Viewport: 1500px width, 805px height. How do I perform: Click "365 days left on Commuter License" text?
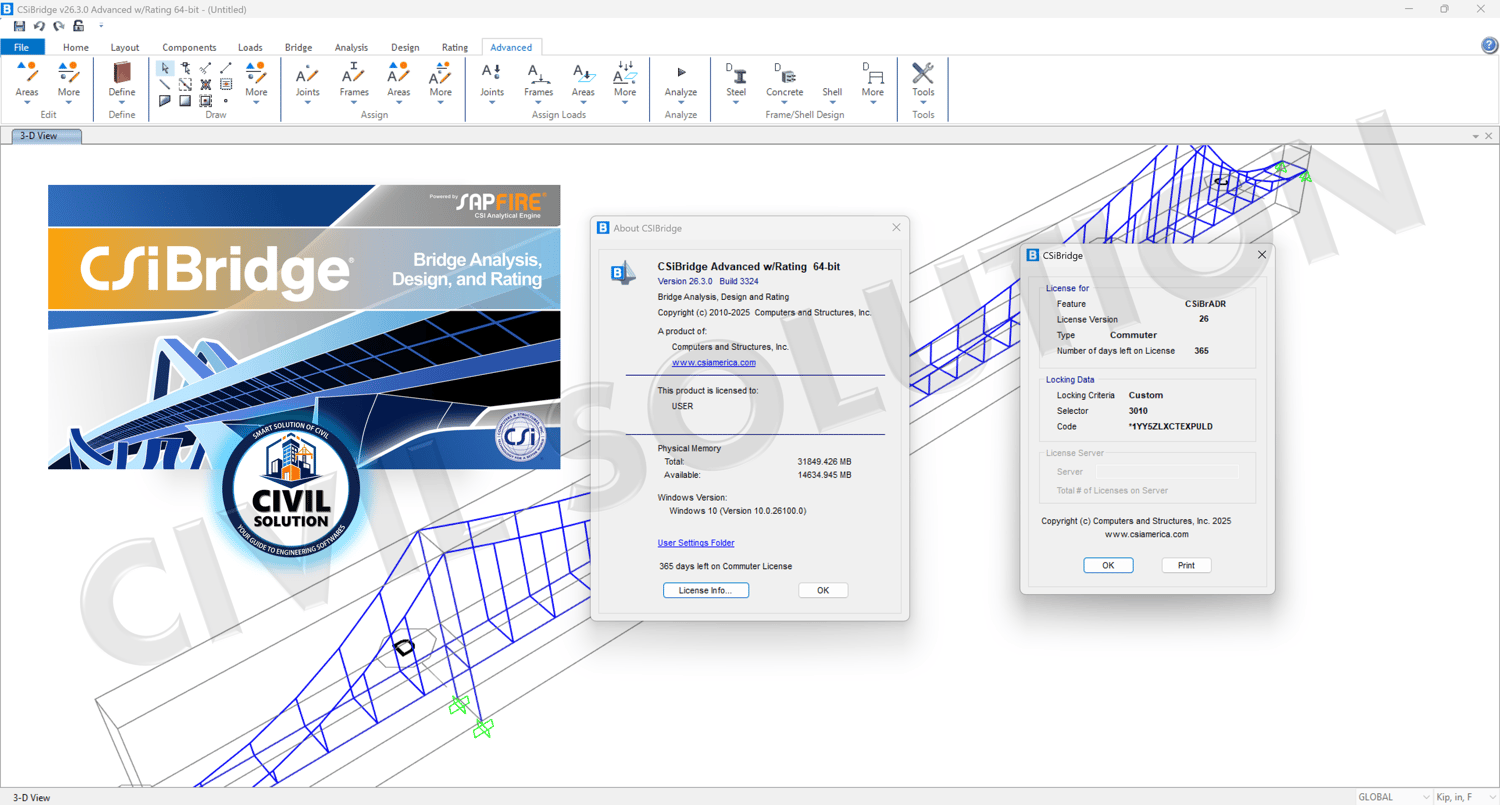[726, 566]
